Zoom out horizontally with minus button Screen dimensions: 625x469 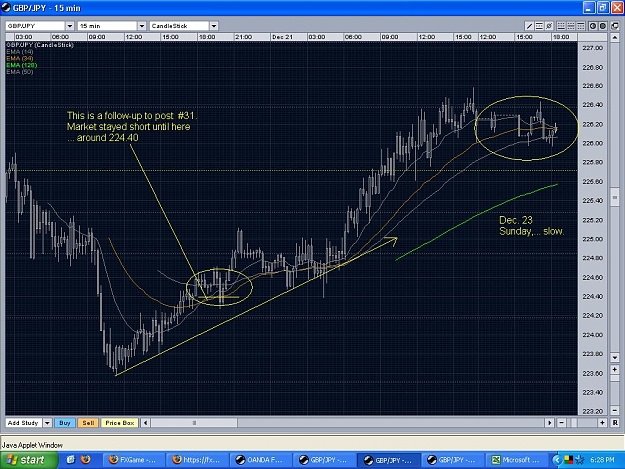(561, 423)
